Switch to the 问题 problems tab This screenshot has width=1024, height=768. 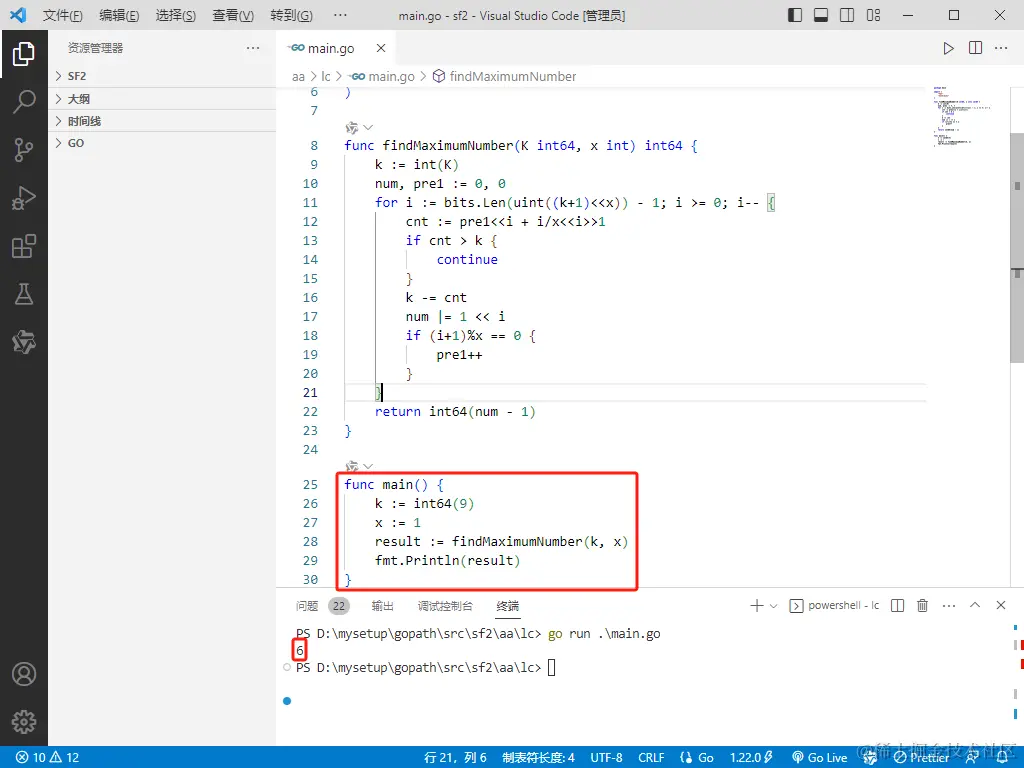(307, 606)
